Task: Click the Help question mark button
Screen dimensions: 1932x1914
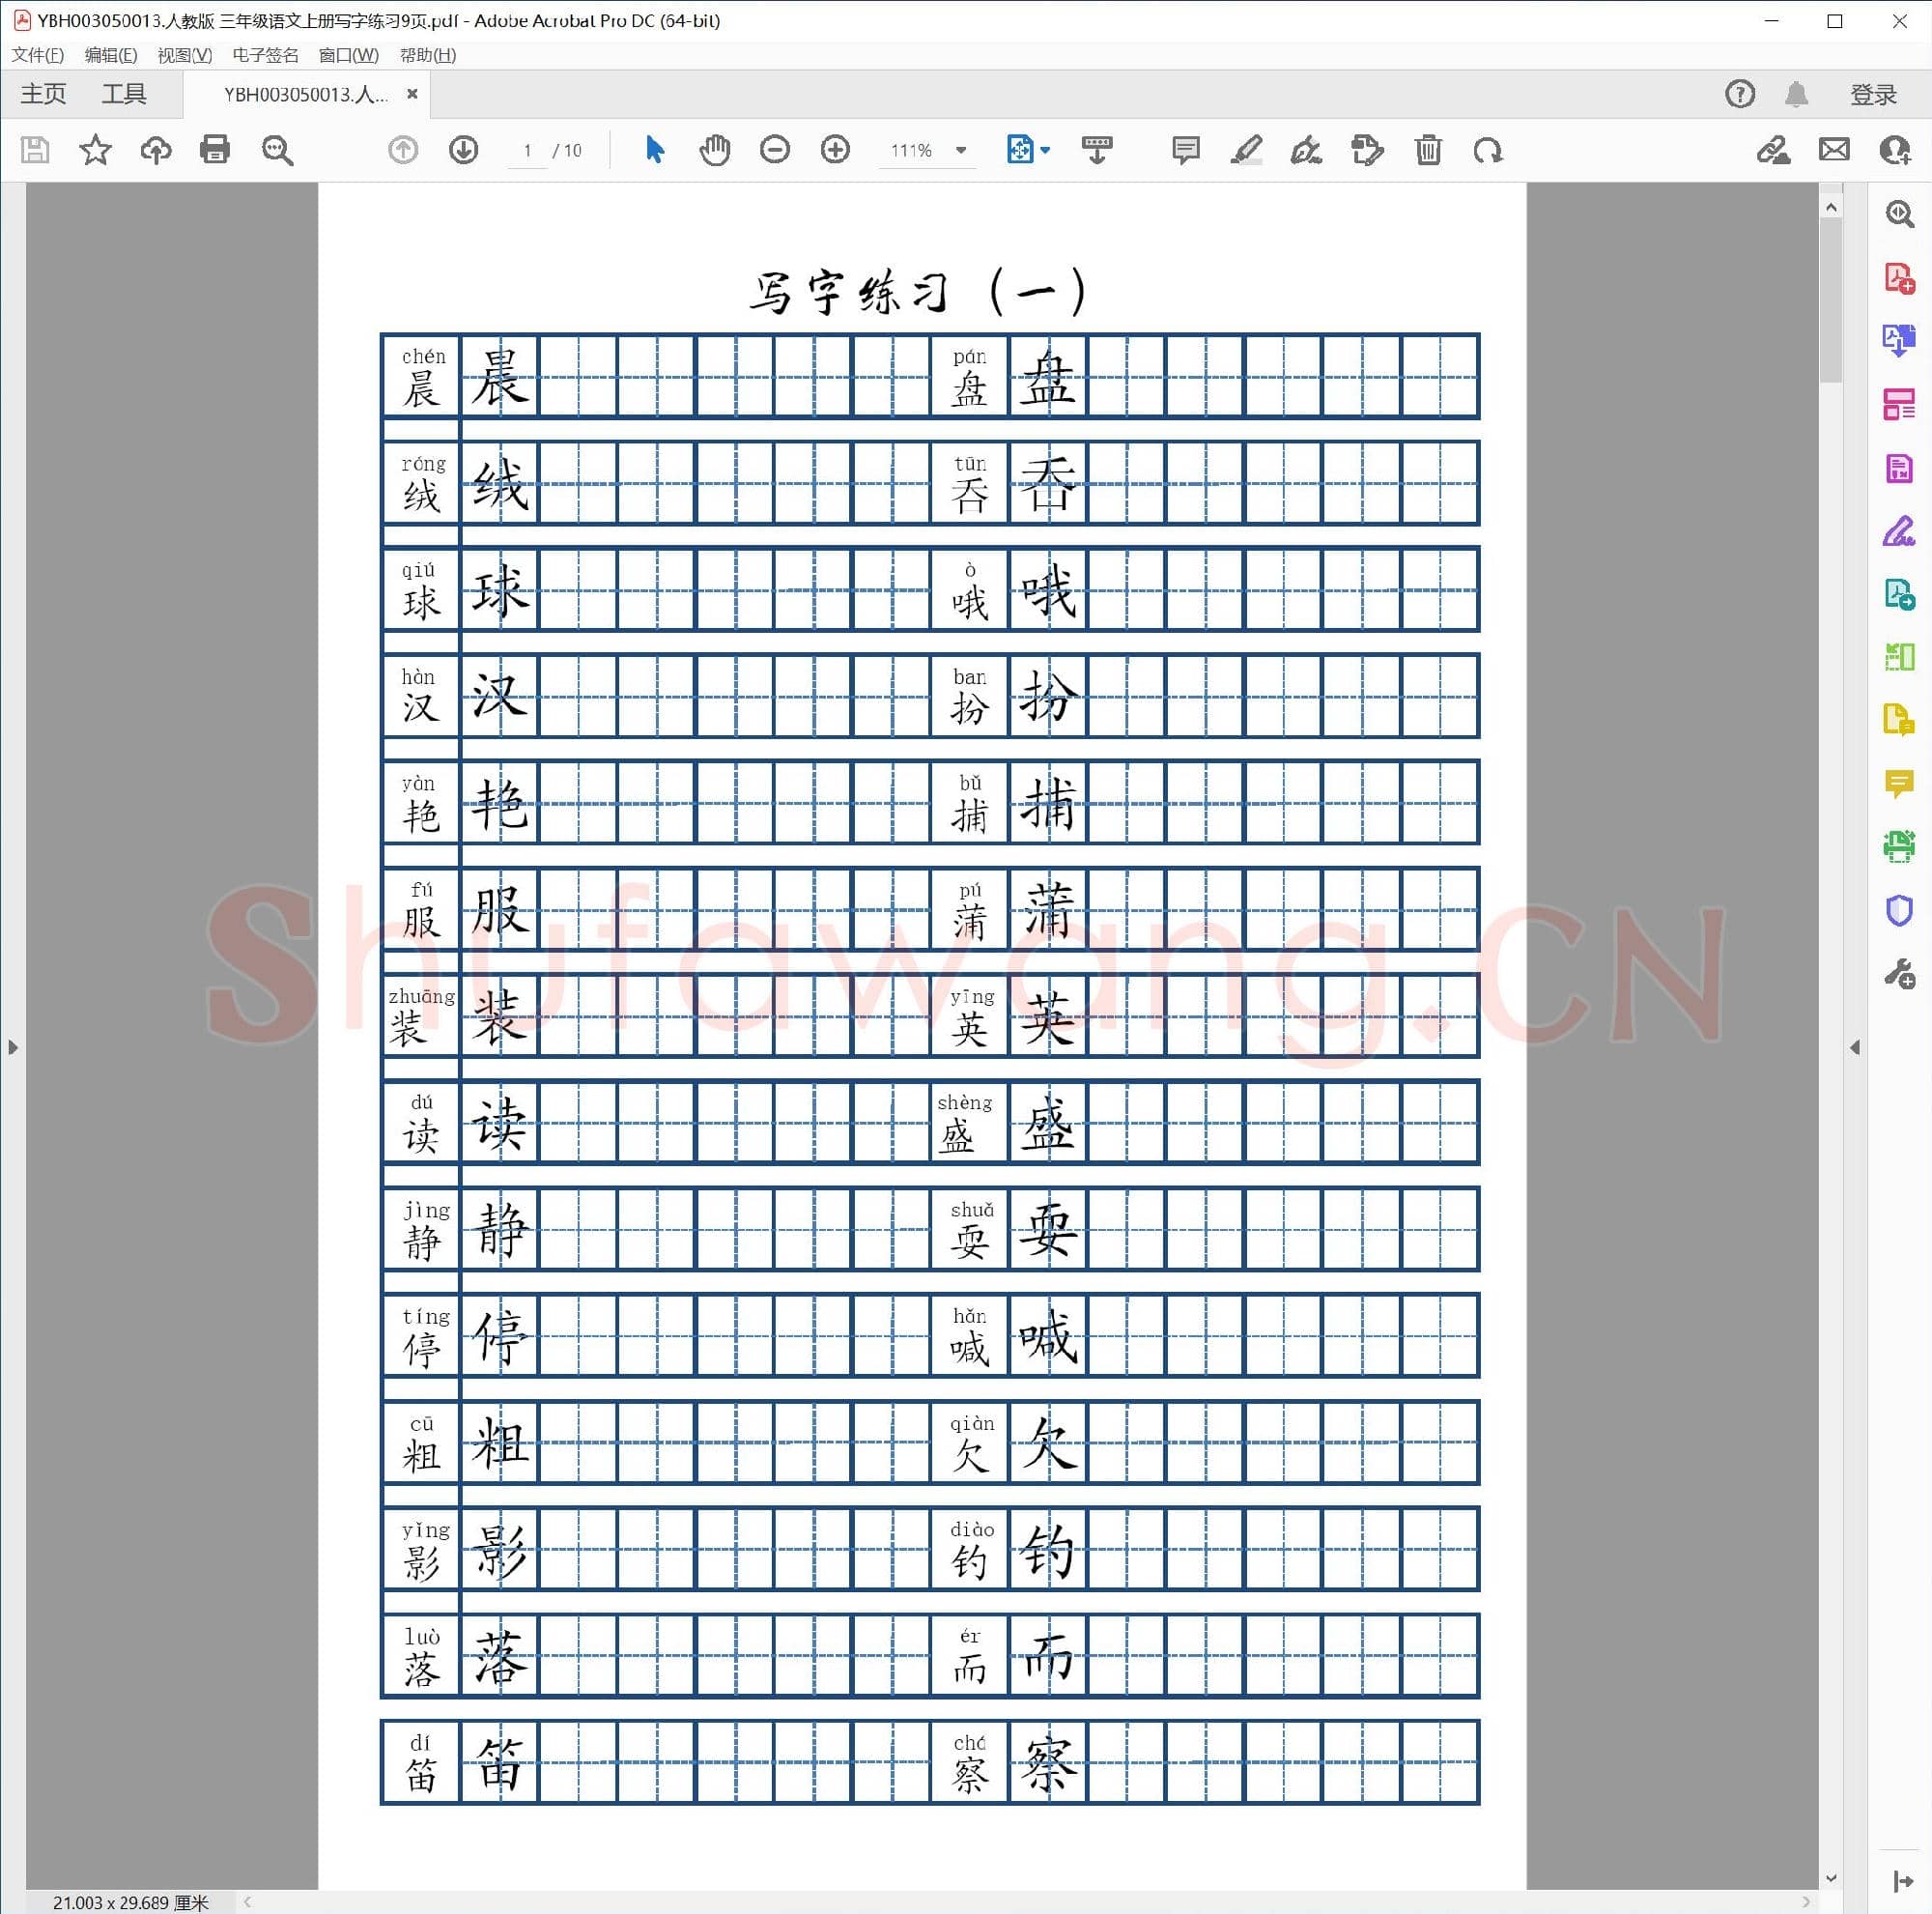Action: pos(1739,93)
